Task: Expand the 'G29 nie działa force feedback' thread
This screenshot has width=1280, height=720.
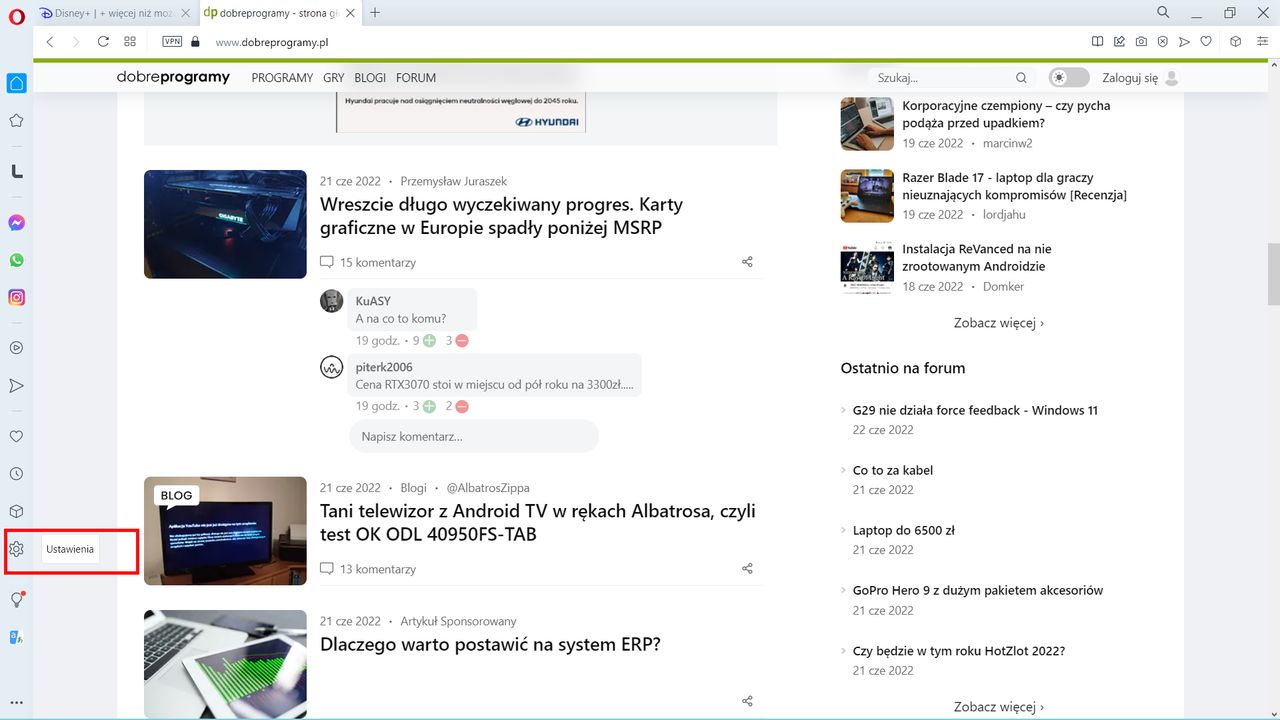Action: [975, 410]
